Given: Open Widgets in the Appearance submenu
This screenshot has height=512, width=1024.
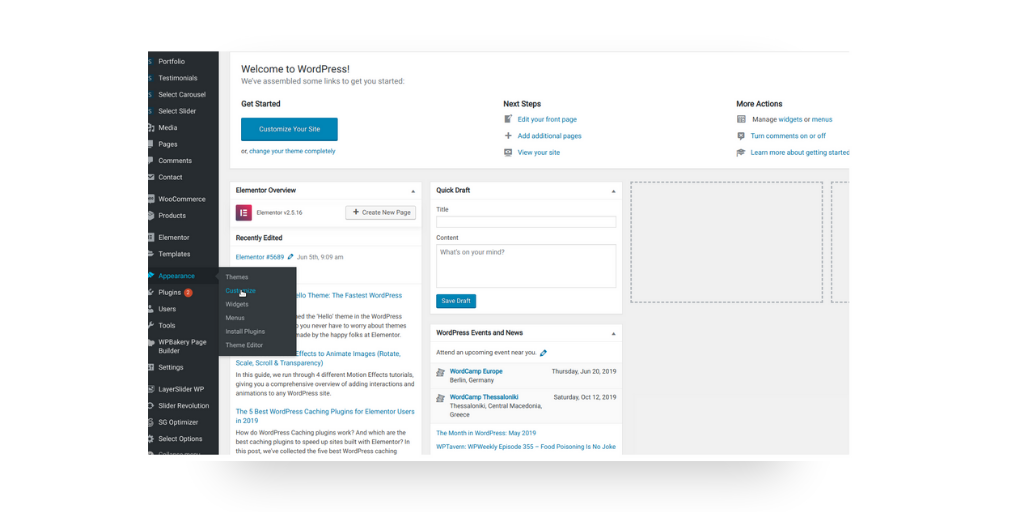Looking at the screenshot, I should click(x=236, y=304).
